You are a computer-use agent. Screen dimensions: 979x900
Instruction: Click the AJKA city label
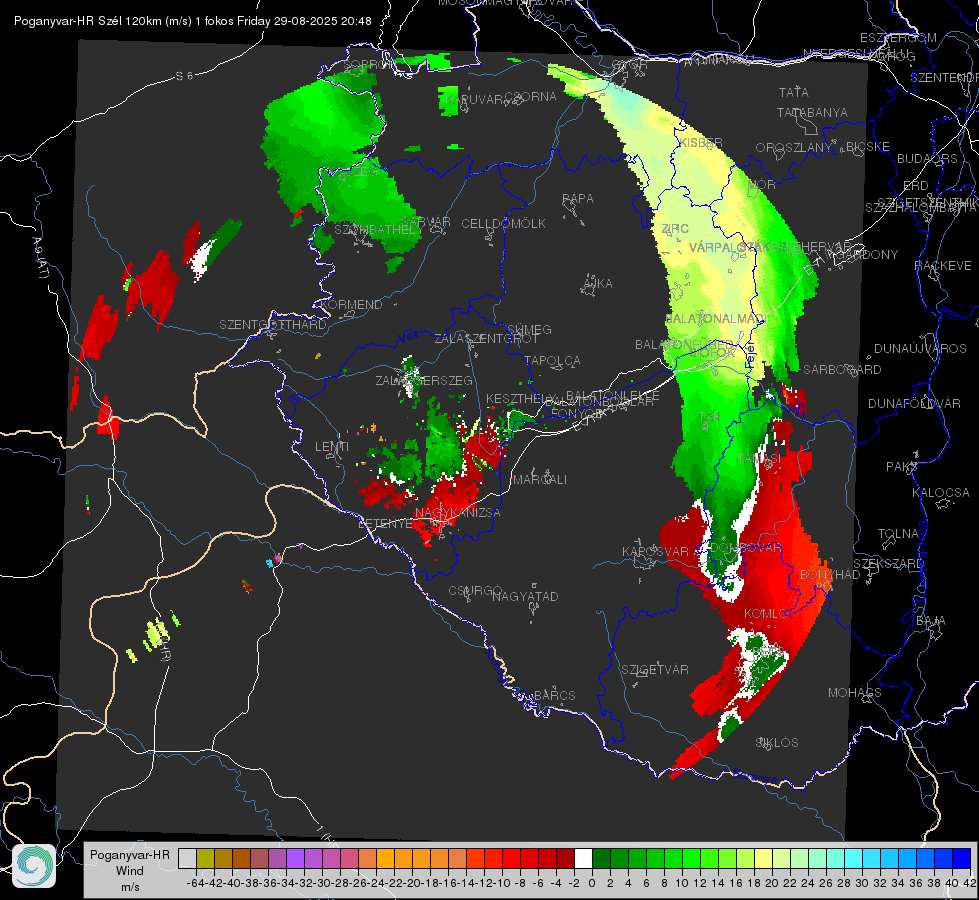click(598, 283)
